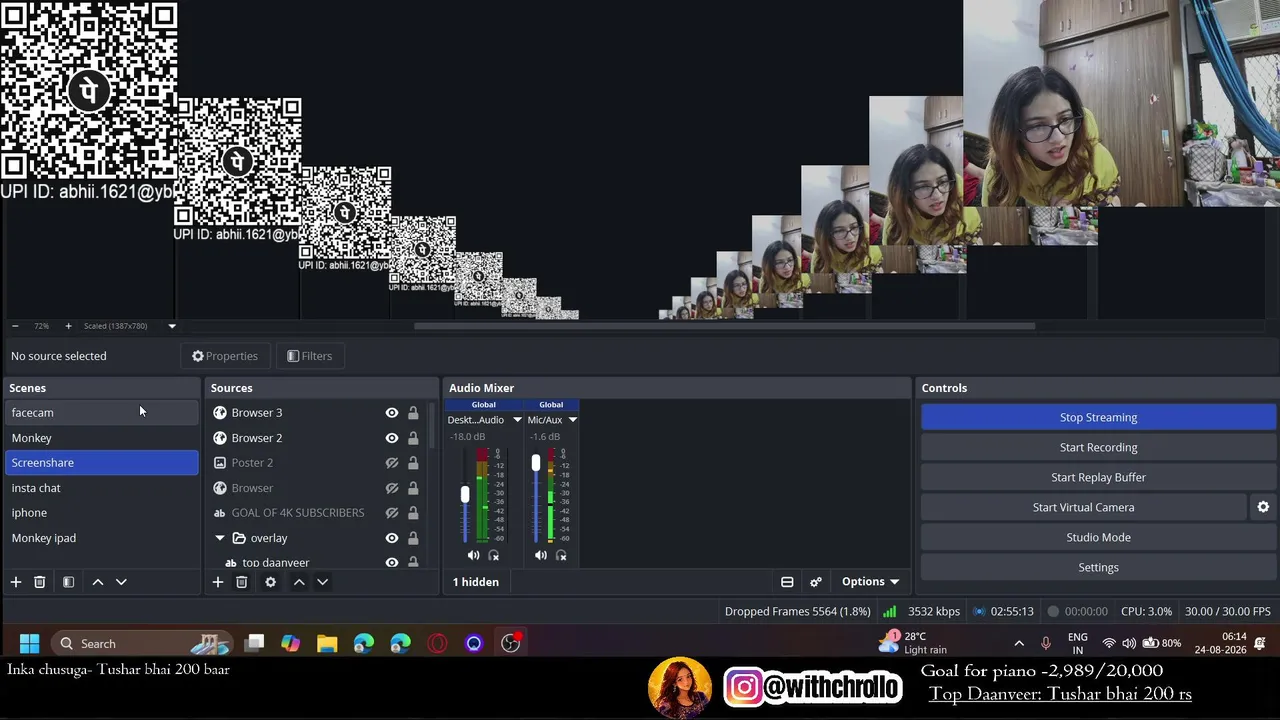Switch to the facecam scene
This screenshot has width=1280, height=720.
(x=102, y=413)
